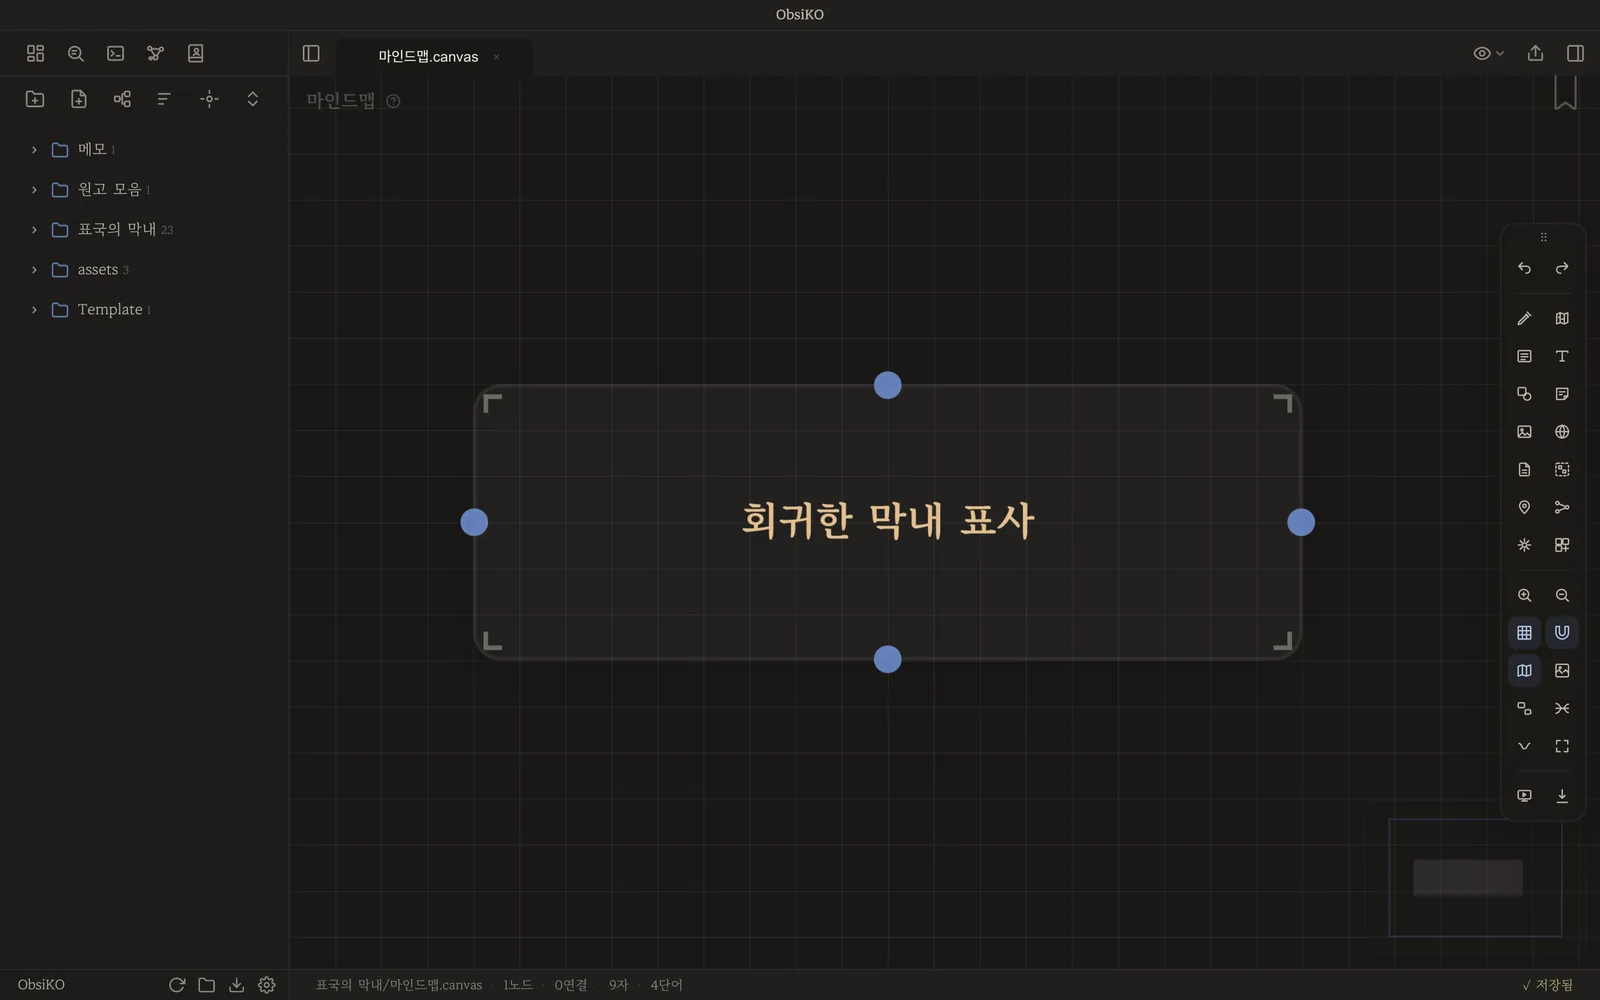Collapse the toolbar with the chevron
The width and height of the screenshot is (1600, 1000).
1524,746
